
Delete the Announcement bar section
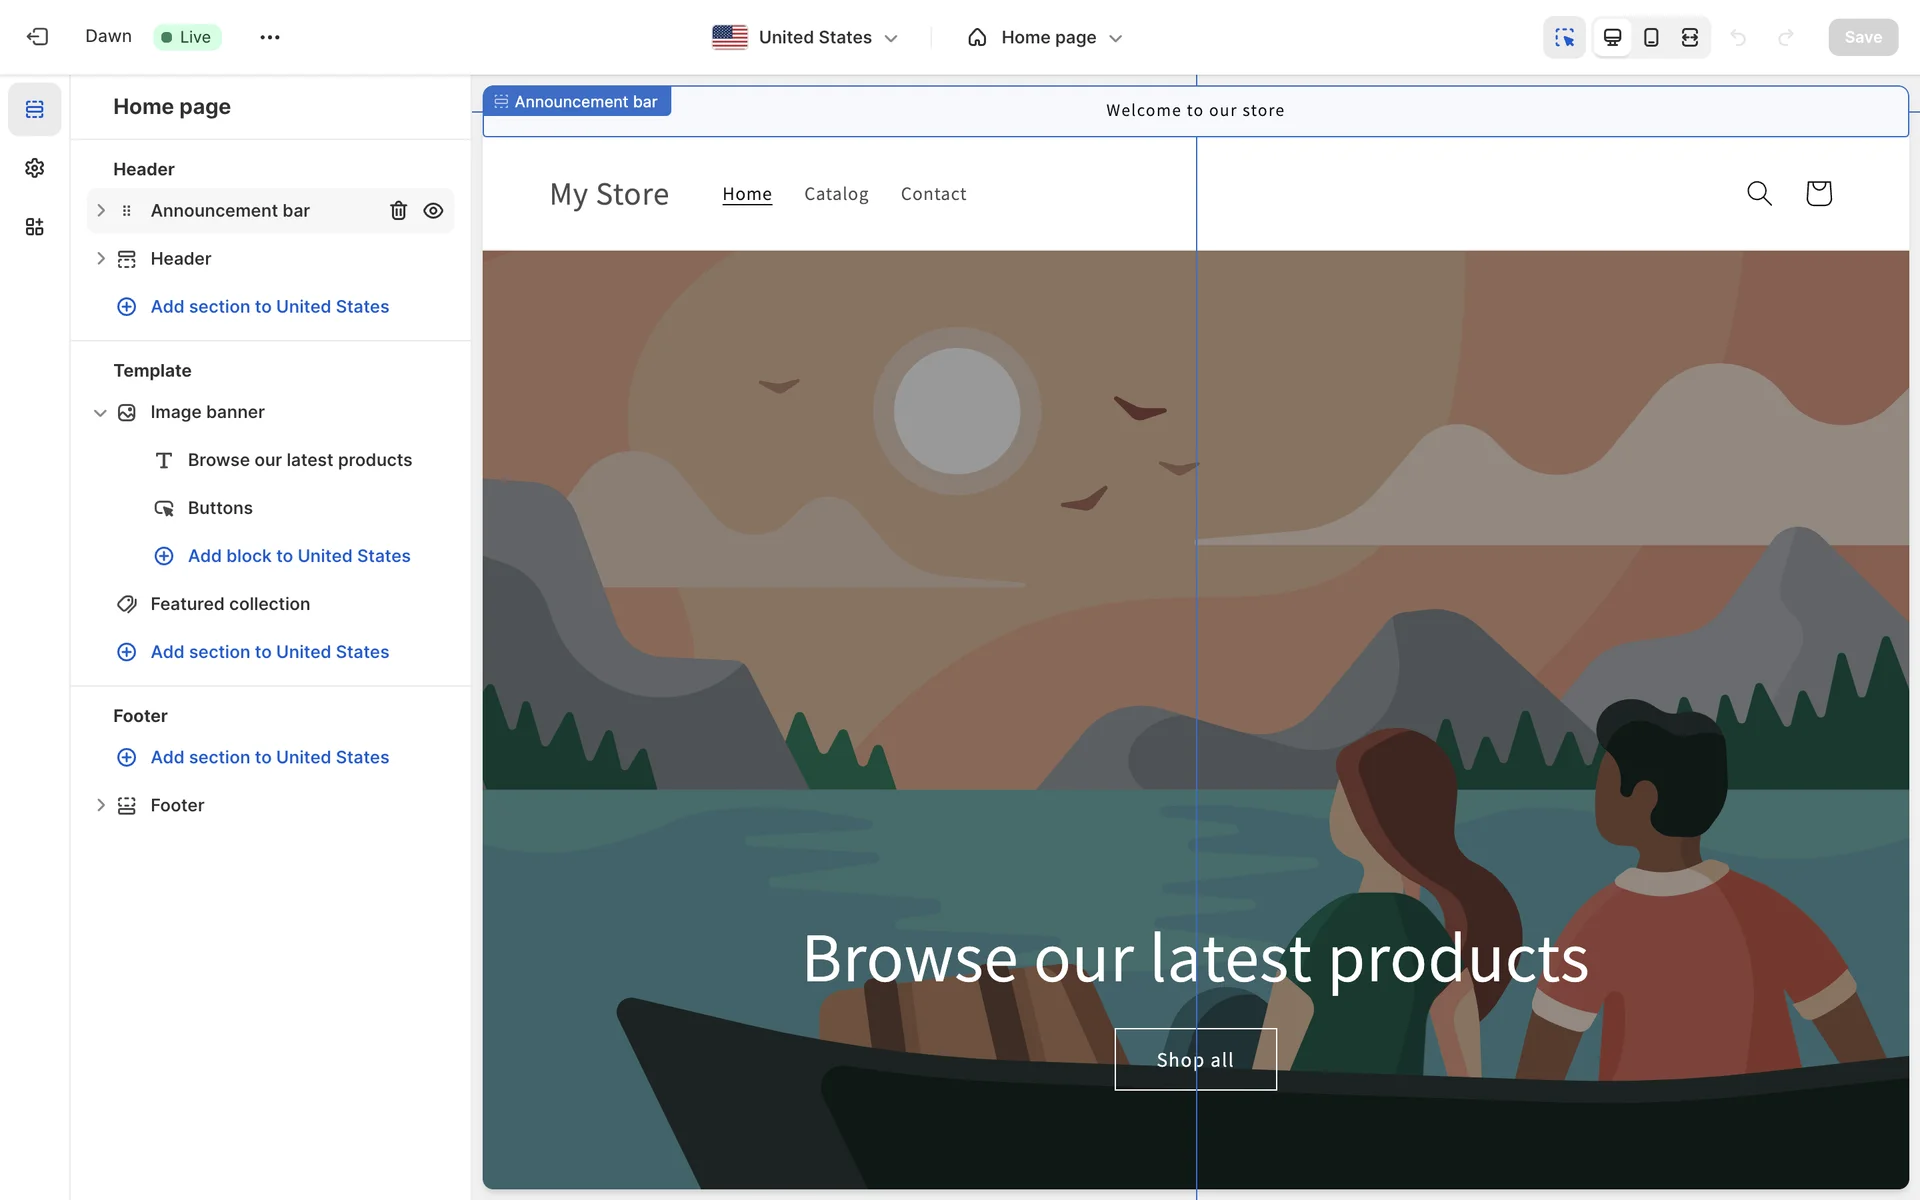click(398, 211)
